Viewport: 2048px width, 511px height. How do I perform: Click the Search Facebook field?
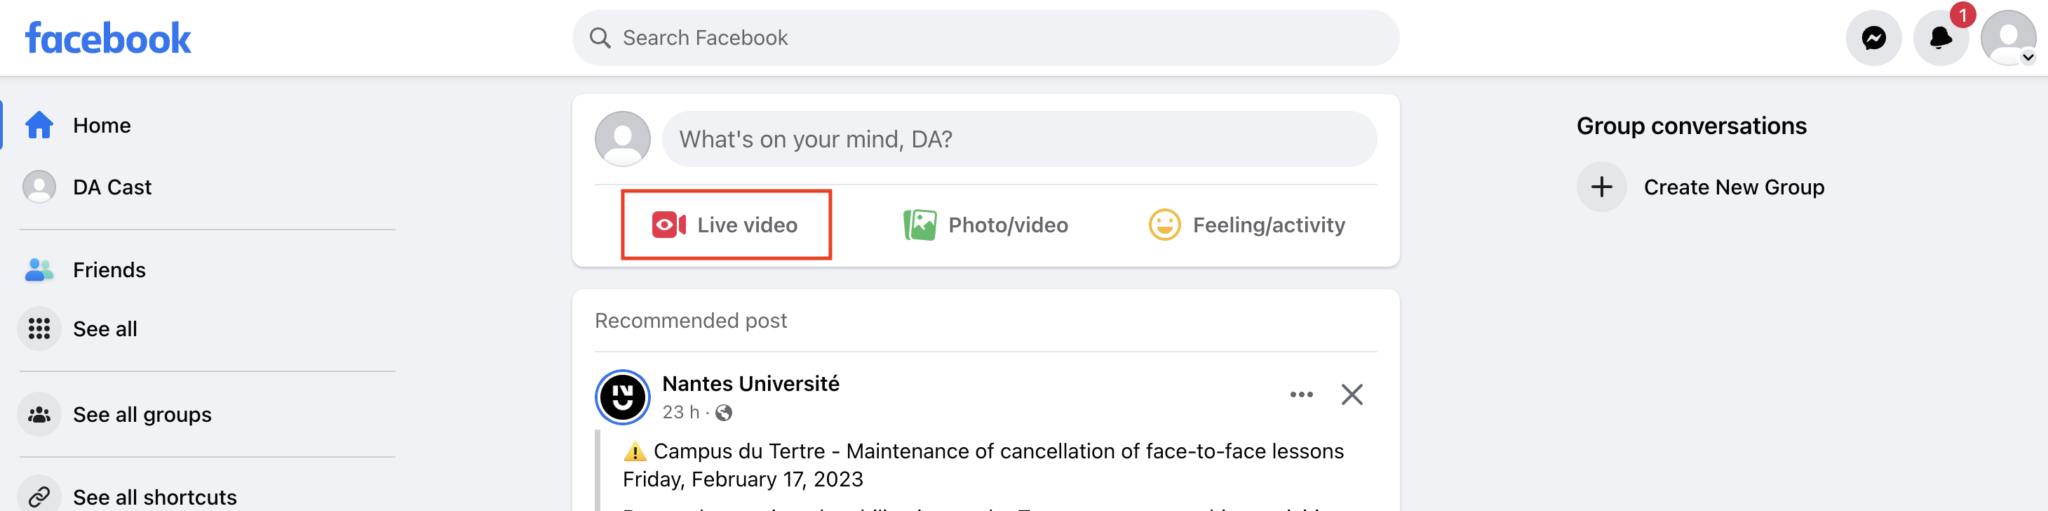point(985,38)
